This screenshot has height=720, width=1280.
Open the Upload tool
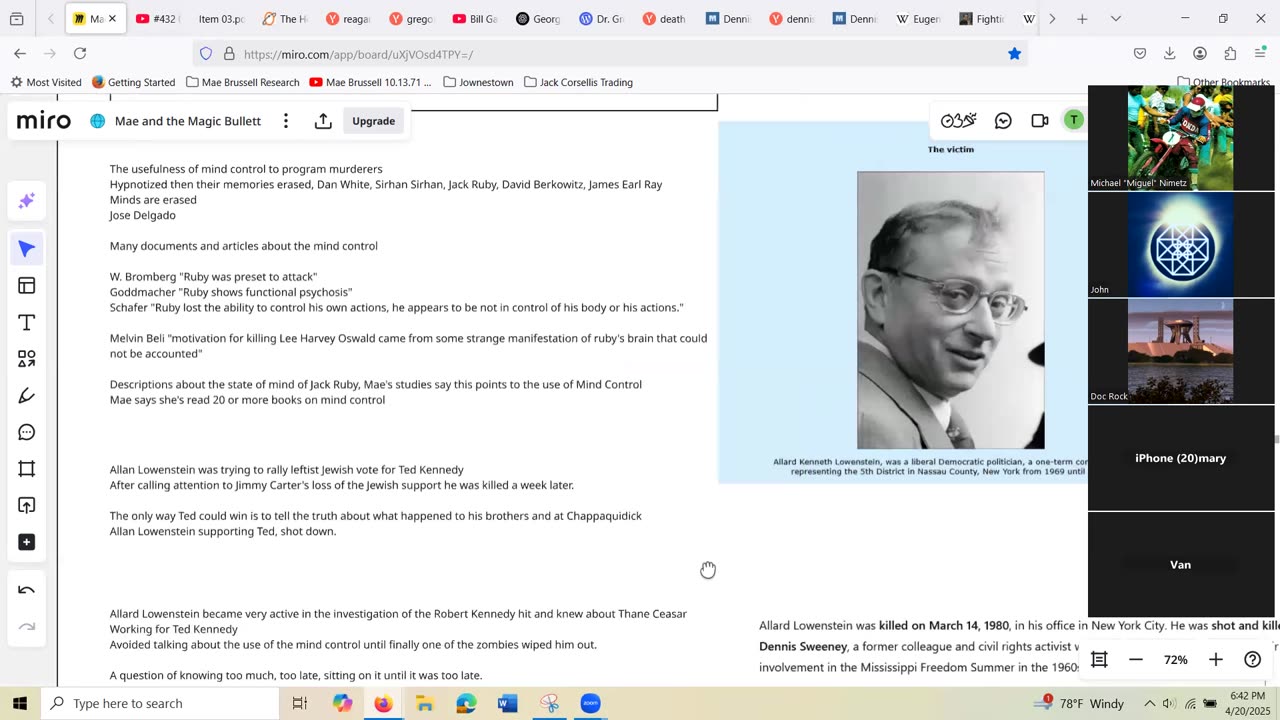coord(27,506)
